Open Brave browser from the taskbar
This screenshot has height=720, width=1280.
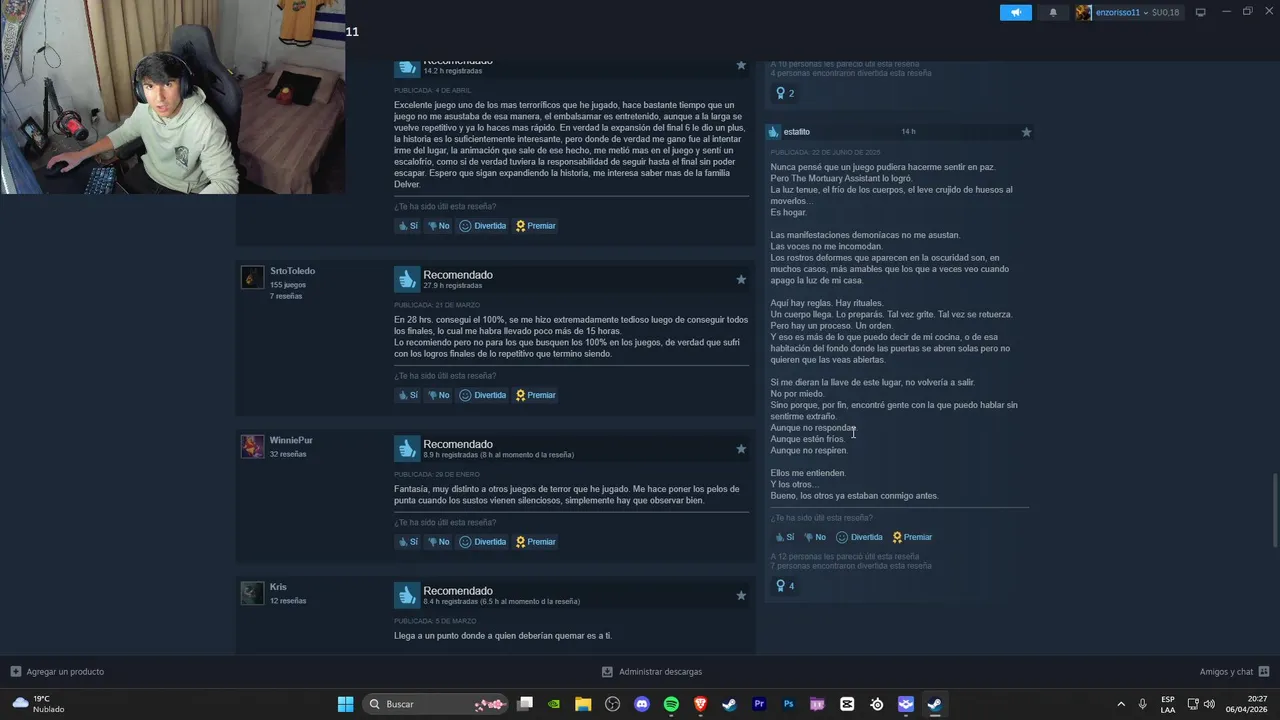coord(700,704)
